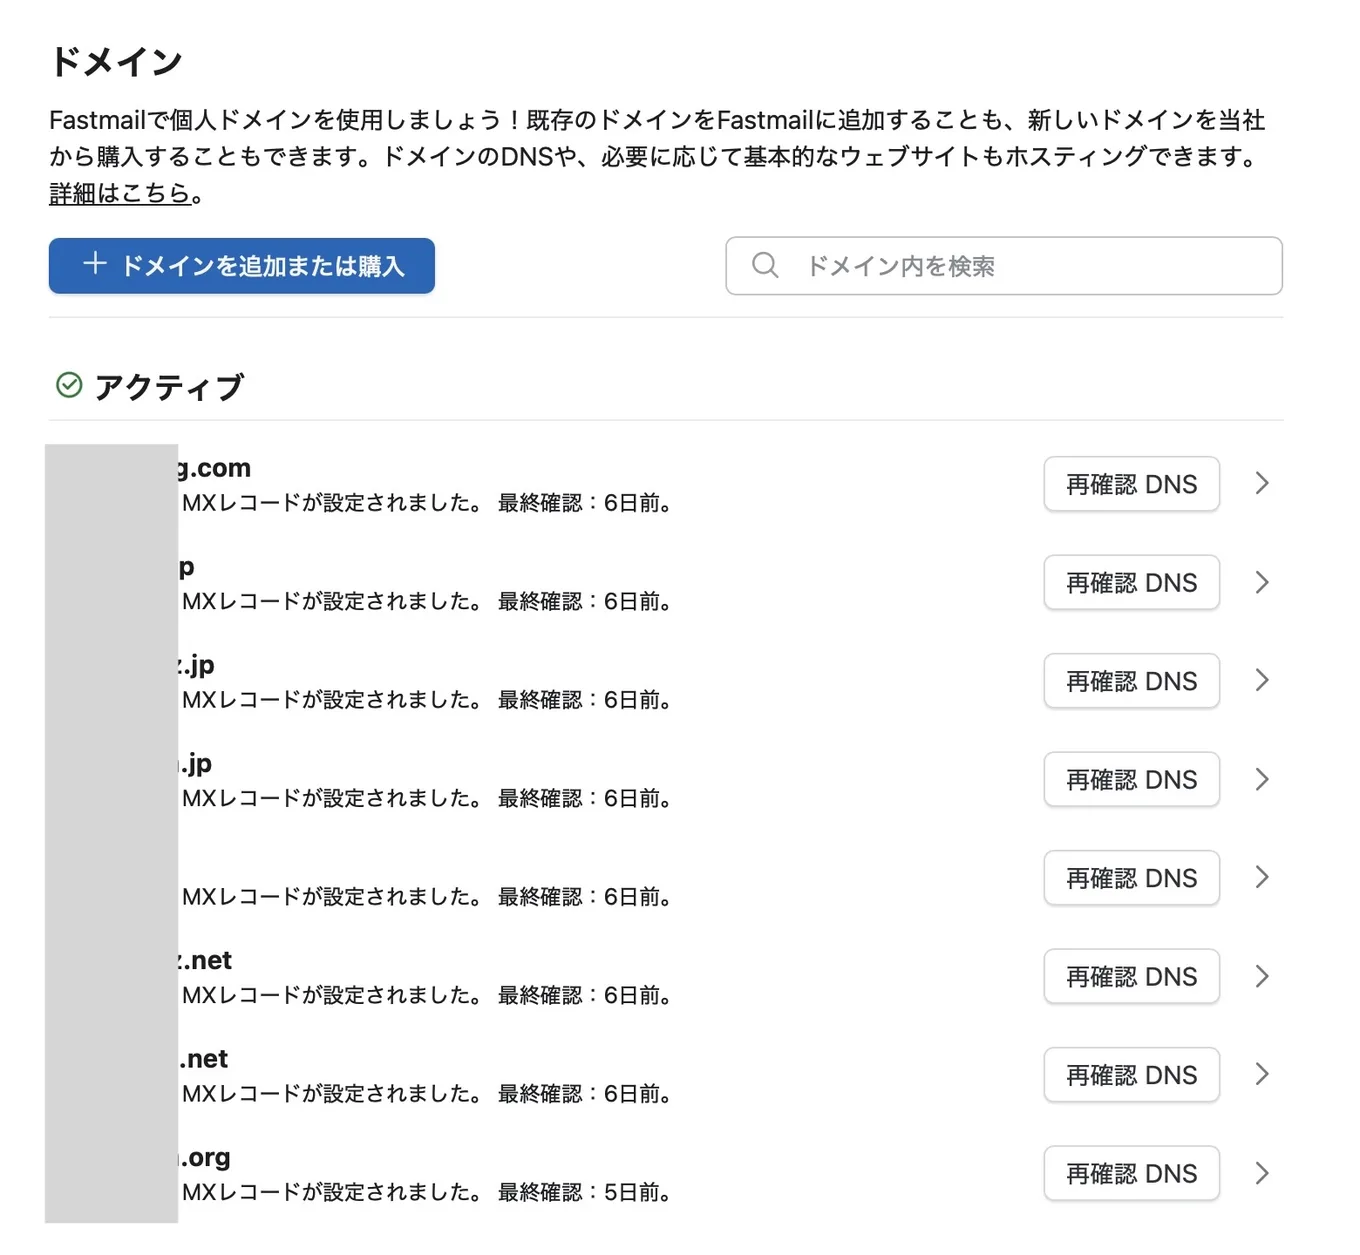Click the g.com domain name
The height and width of the screenshot is (1255, 1360).
coord(214,468)
